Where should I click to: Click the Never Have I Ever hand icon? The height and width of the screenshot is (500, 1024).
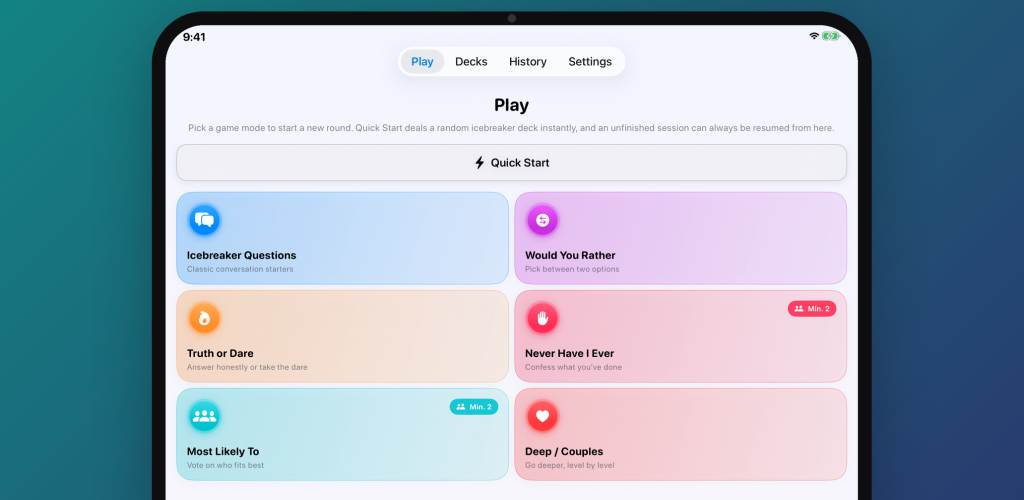[543, 318]
